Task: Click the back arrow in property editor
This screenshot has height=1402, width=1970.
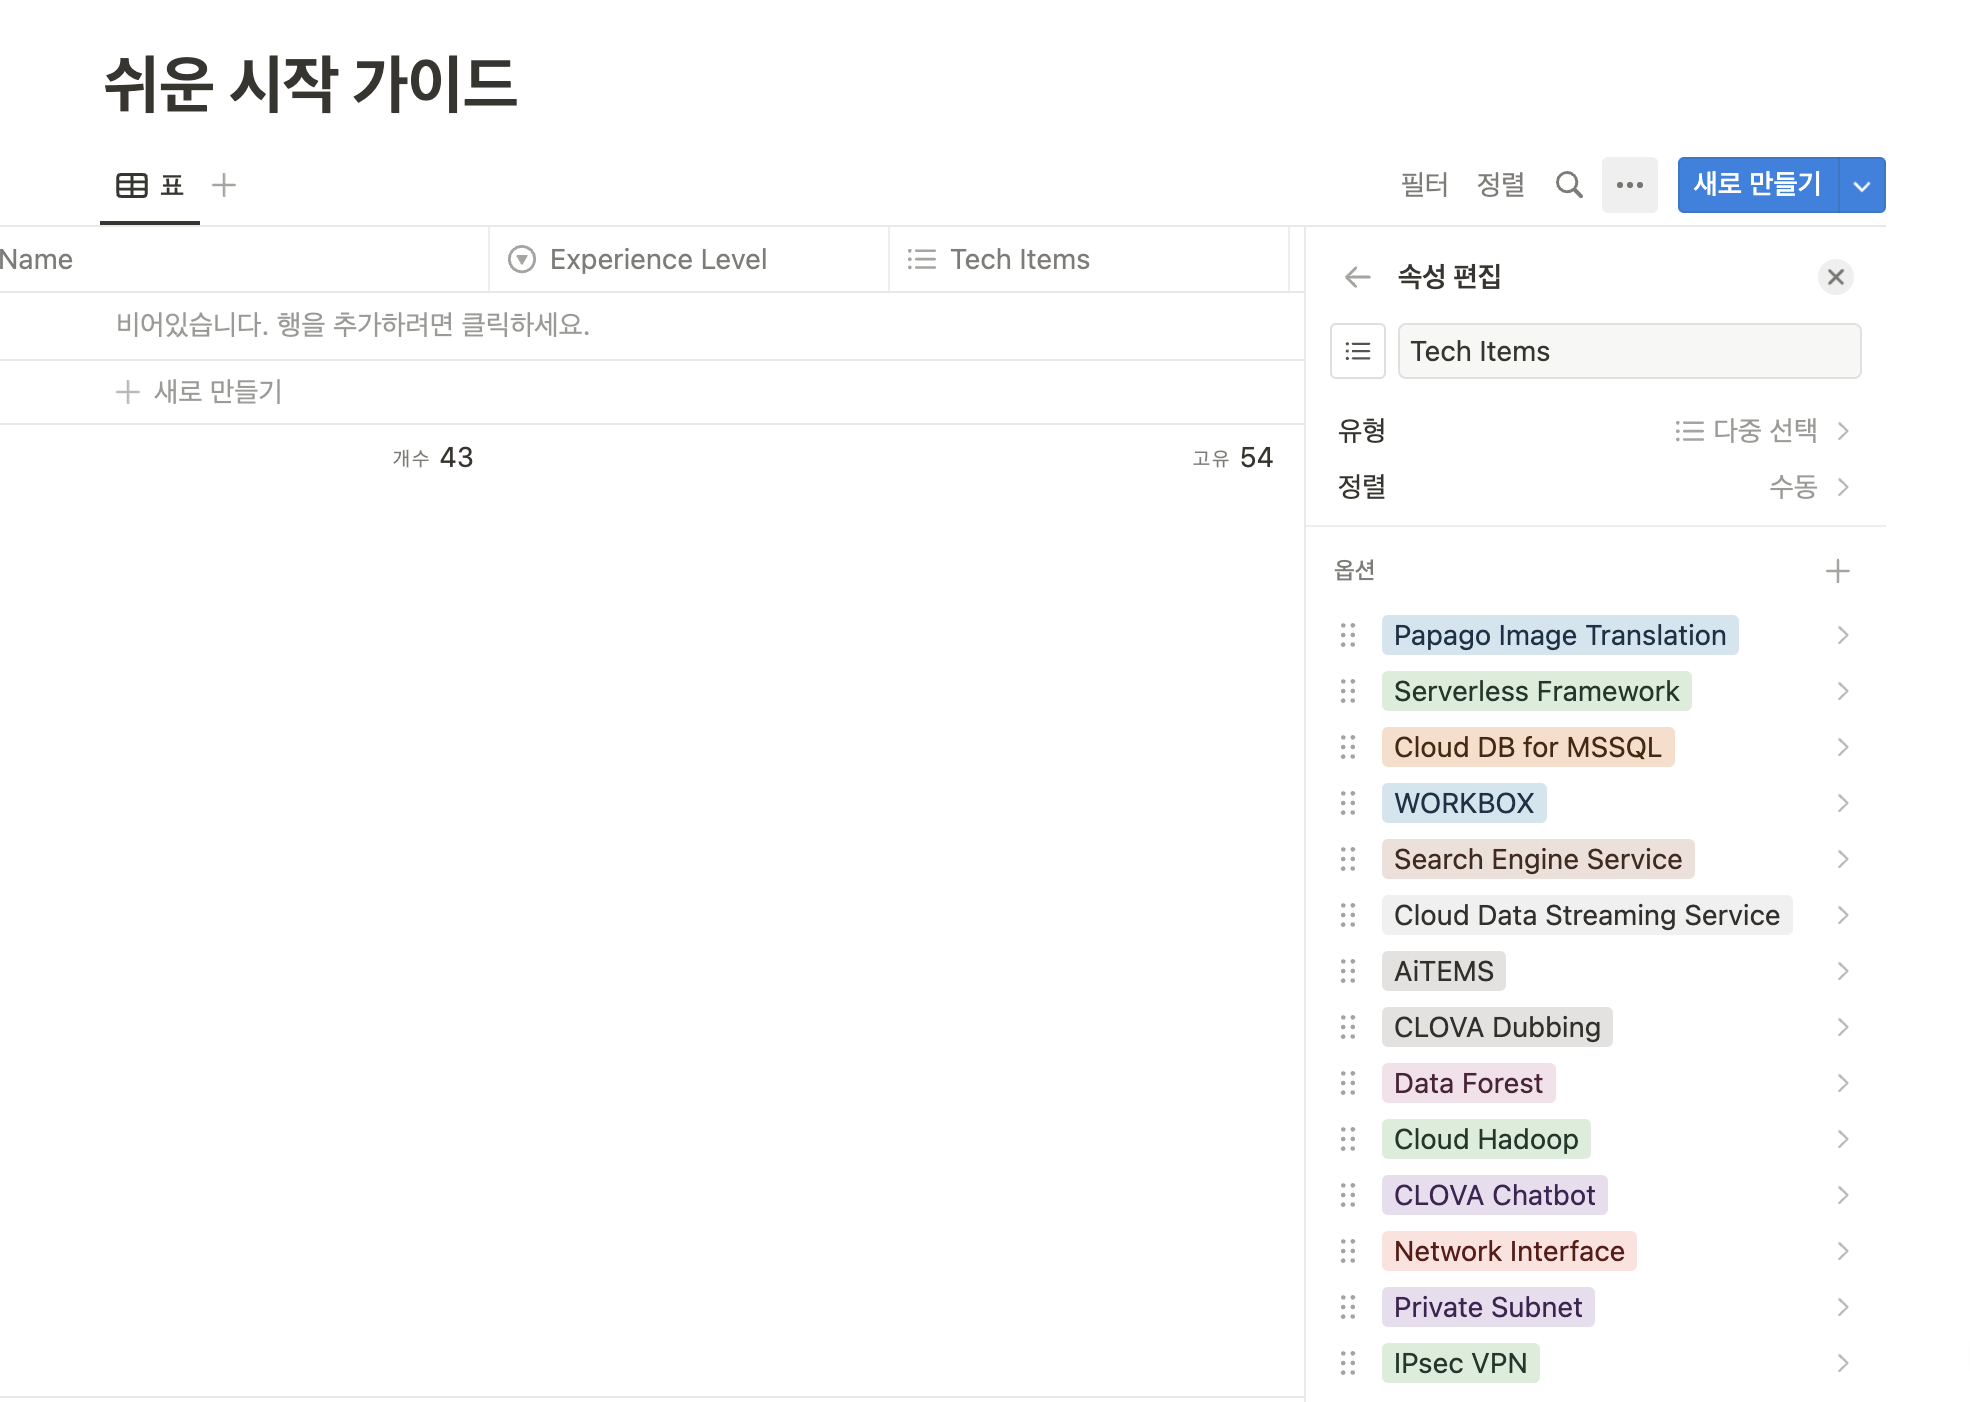Action: point(1357,277)
